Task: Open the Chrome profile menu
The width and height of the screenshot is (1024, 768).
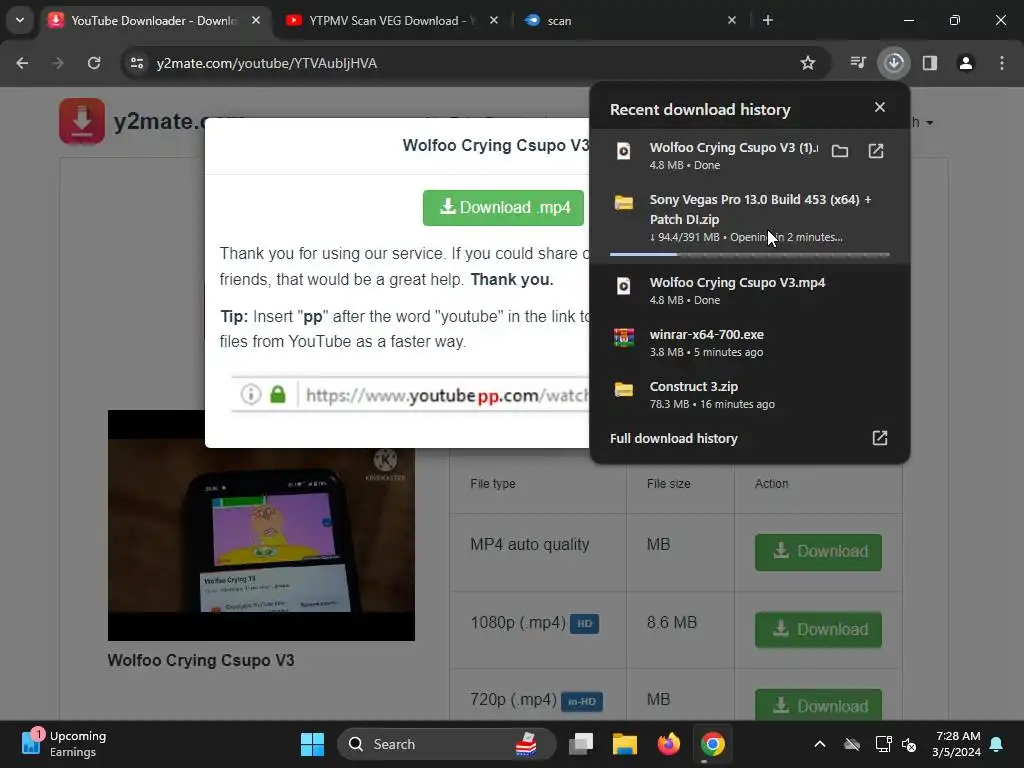Action: coord(966,63)
